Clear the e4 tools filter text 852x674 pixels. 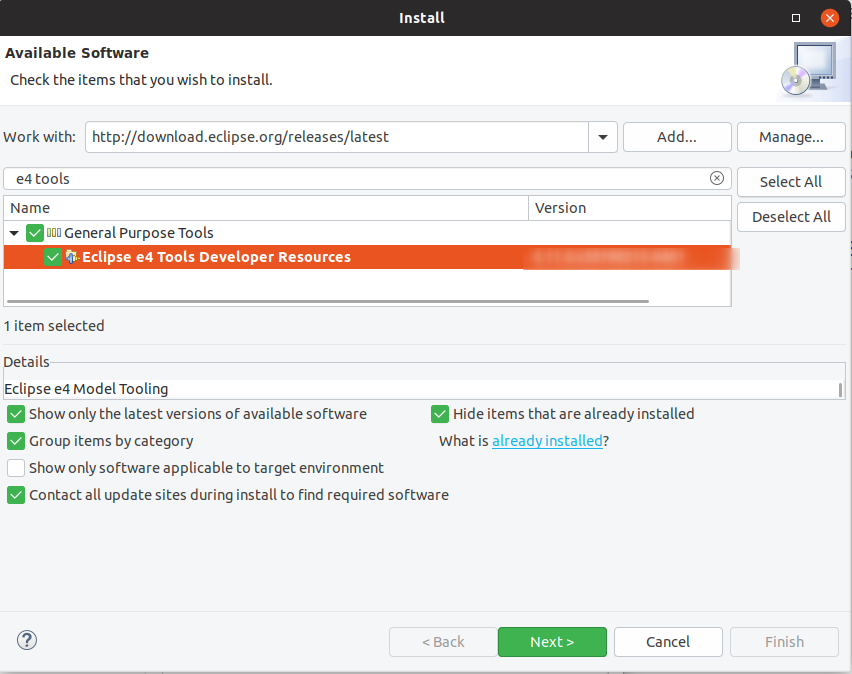tap(717, 178)
